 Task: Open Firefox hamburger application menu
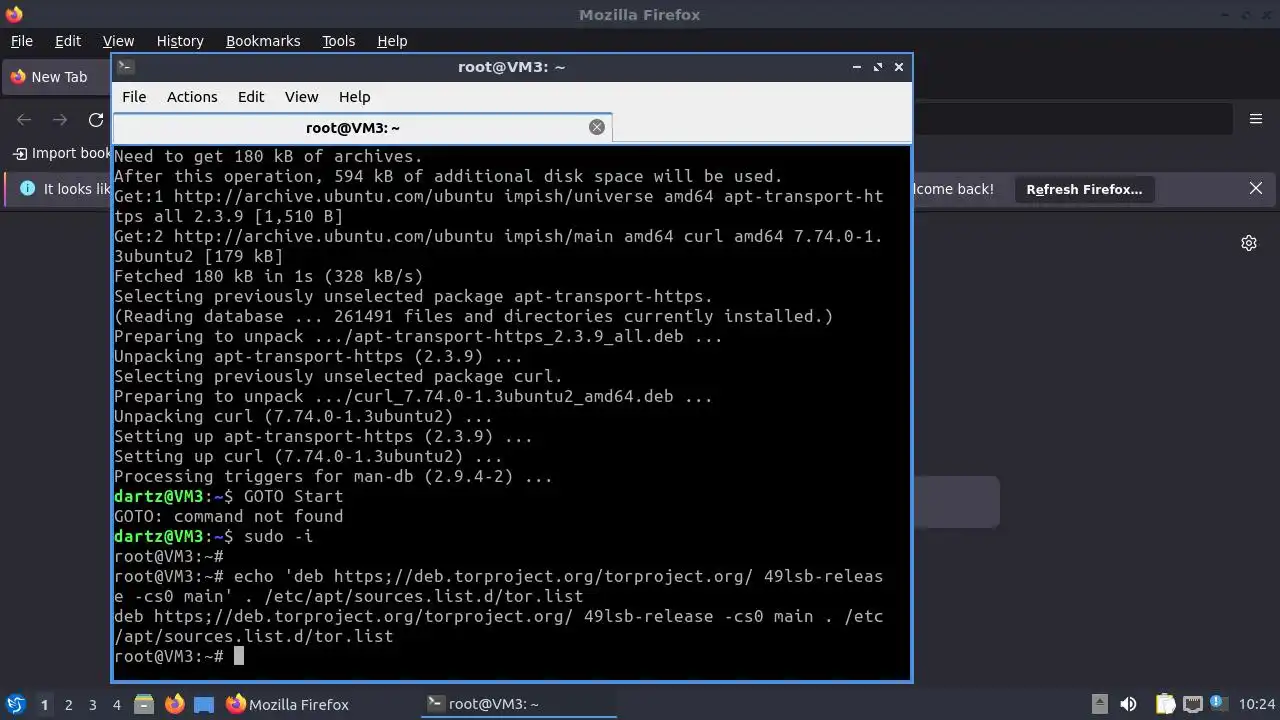(1256, 119)
